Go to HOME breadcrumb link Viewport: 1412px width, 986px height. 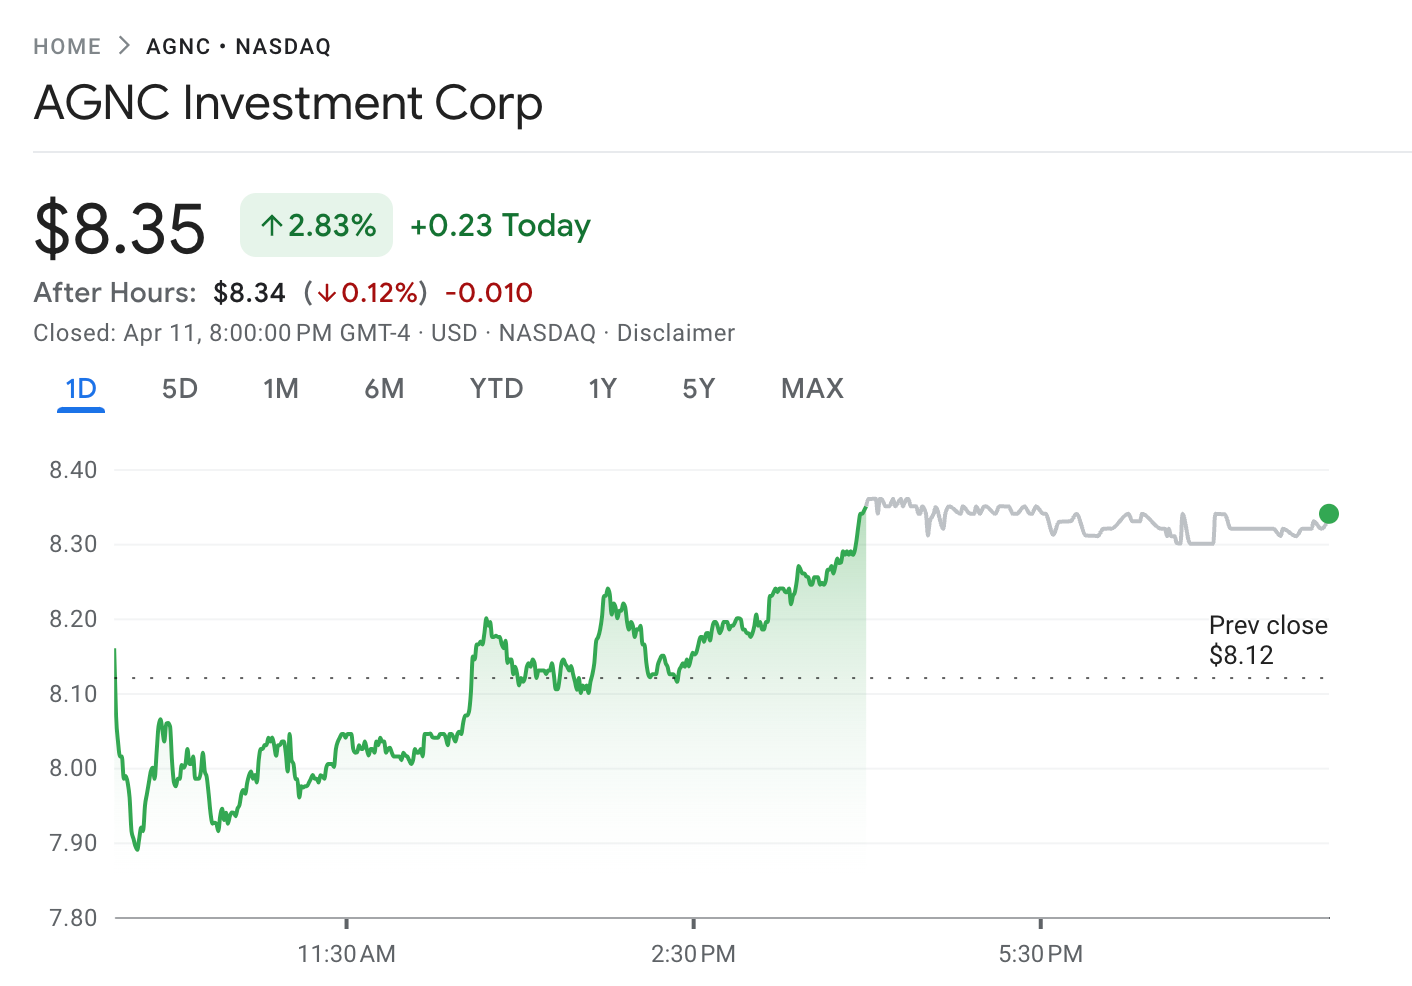(67, 46)
